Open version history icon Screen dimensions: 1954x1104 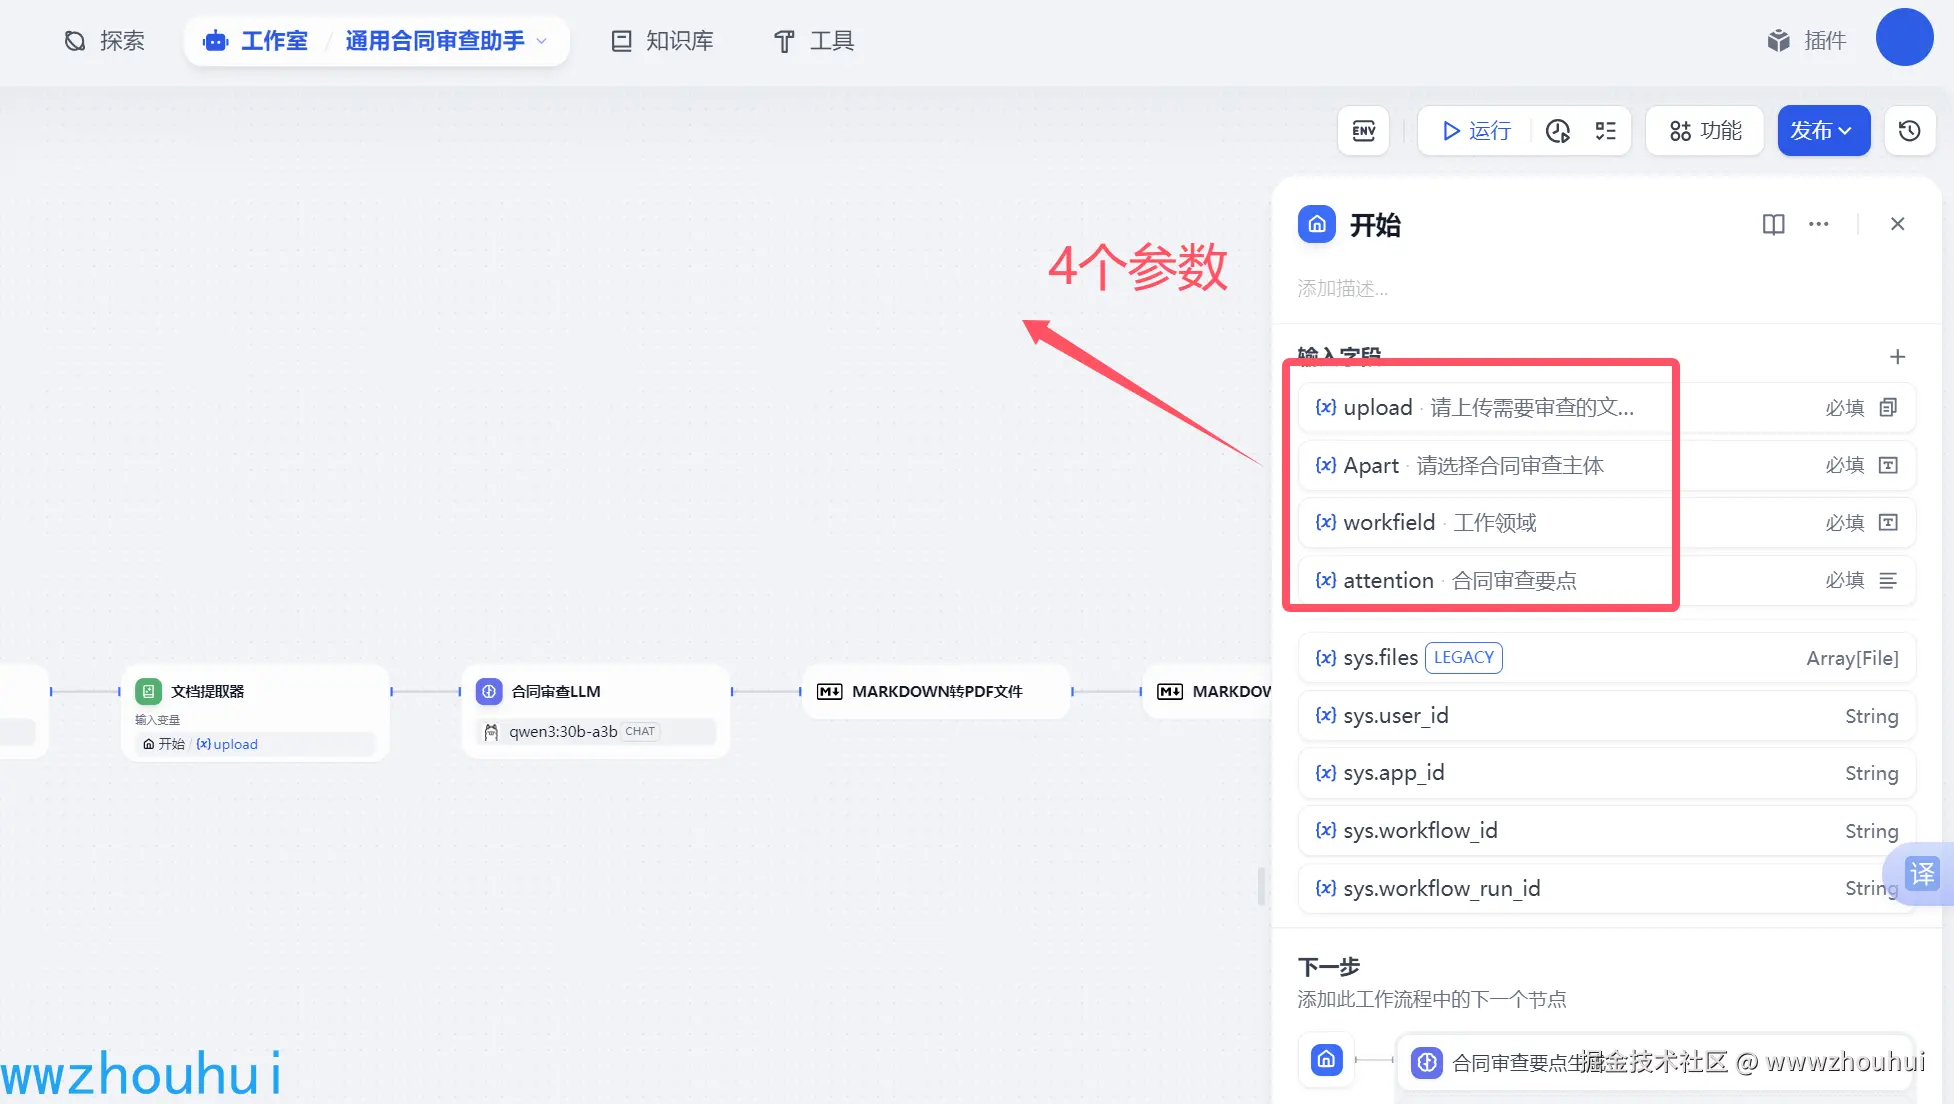[x=1909, y=131]
